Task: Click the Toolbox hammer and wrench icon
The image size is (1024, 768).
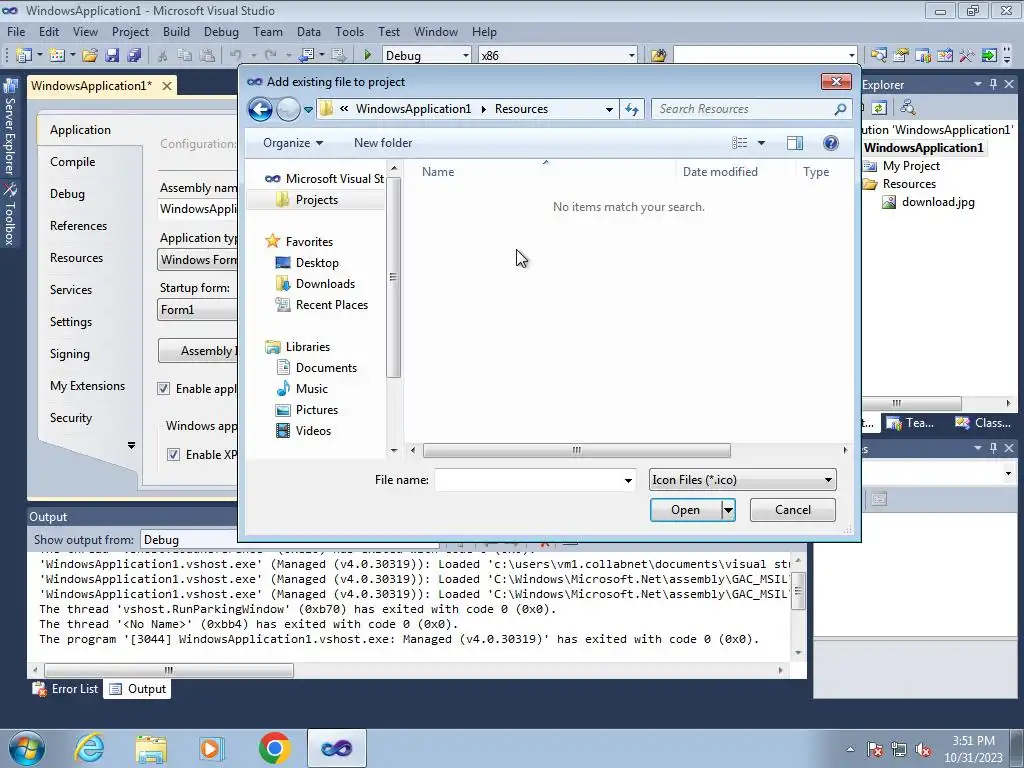Action: (x=967, y=56)
